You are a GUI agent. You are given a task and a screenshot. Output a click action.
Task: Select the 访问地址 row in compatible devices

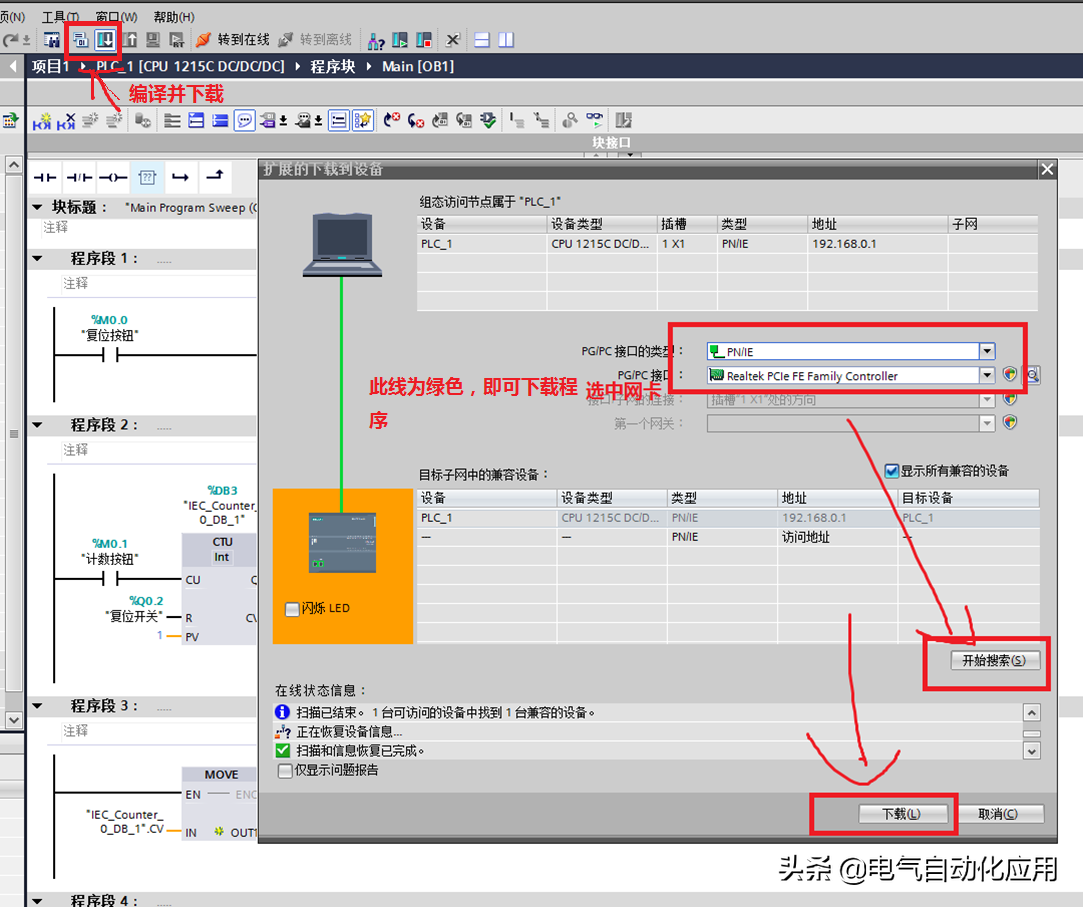[728, 537]
